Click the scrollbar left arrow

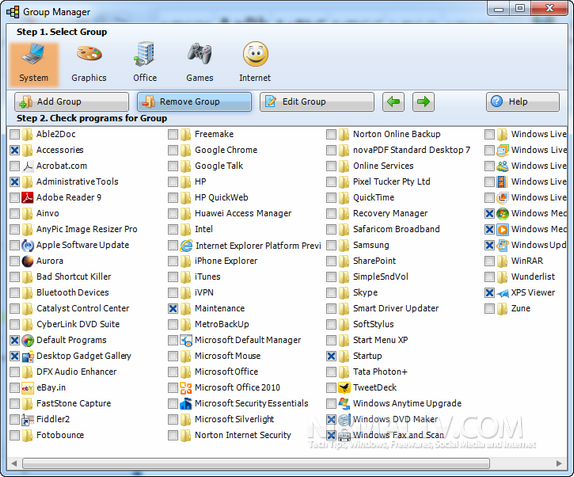click(14, 463)
